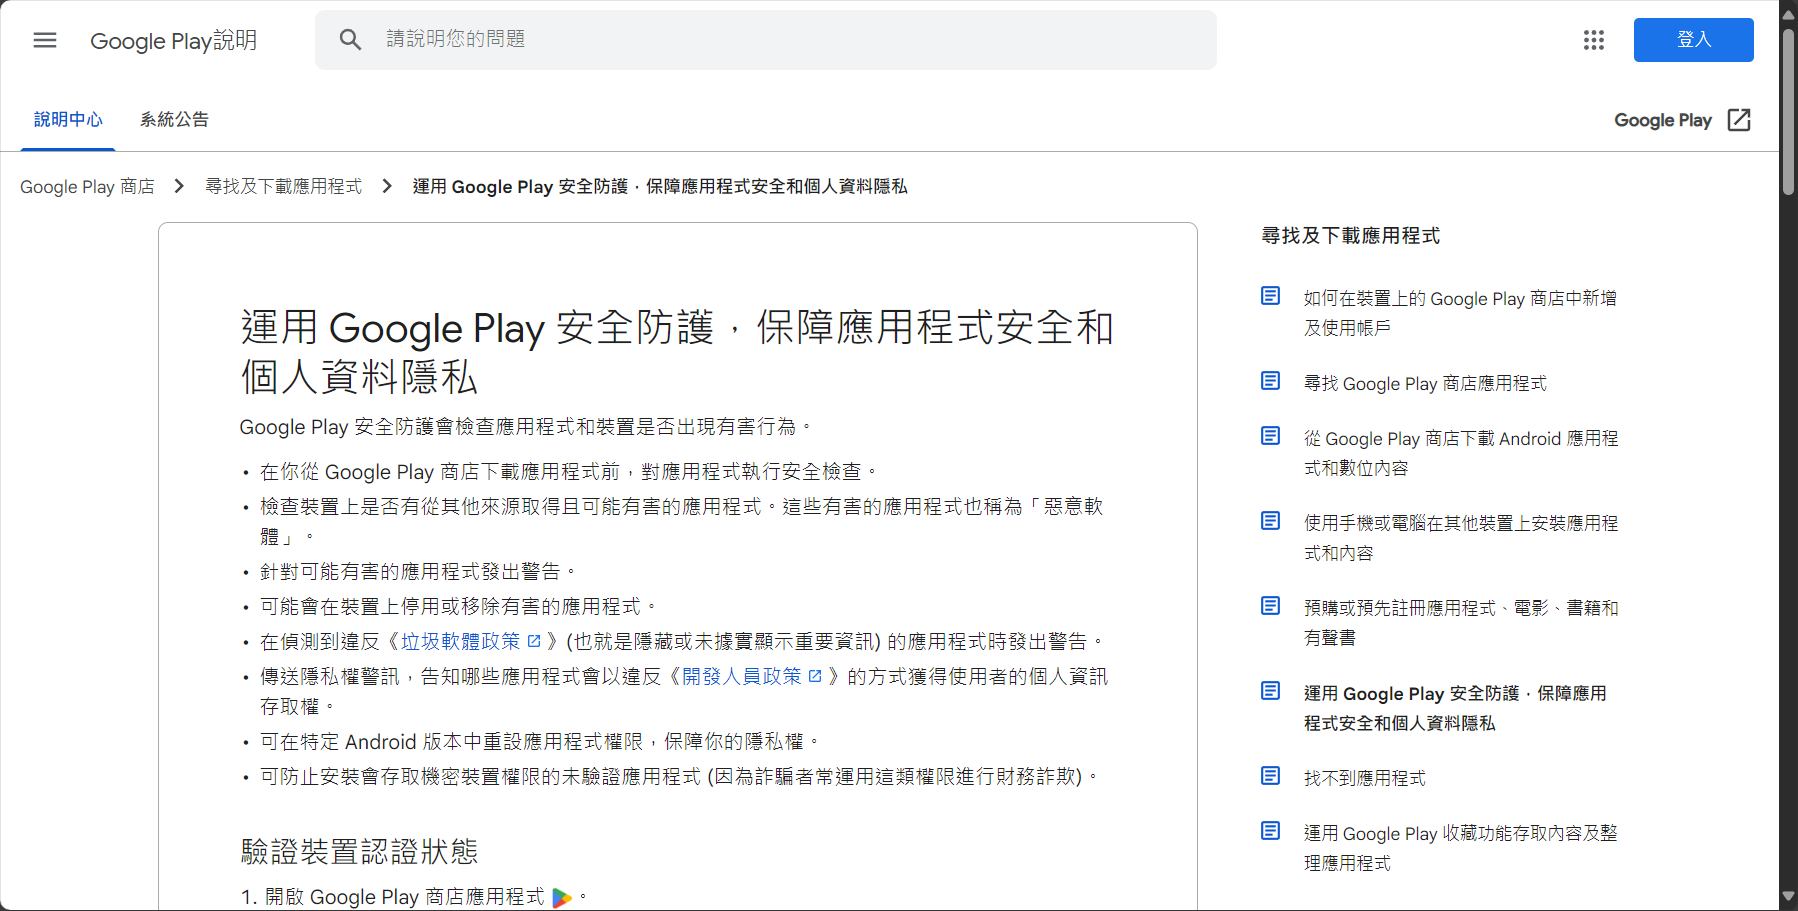Click the breadcrumb chevron after 尋找及下載應用程式
The width and height of the screenshot is (1798, 911).
(387, 186)
